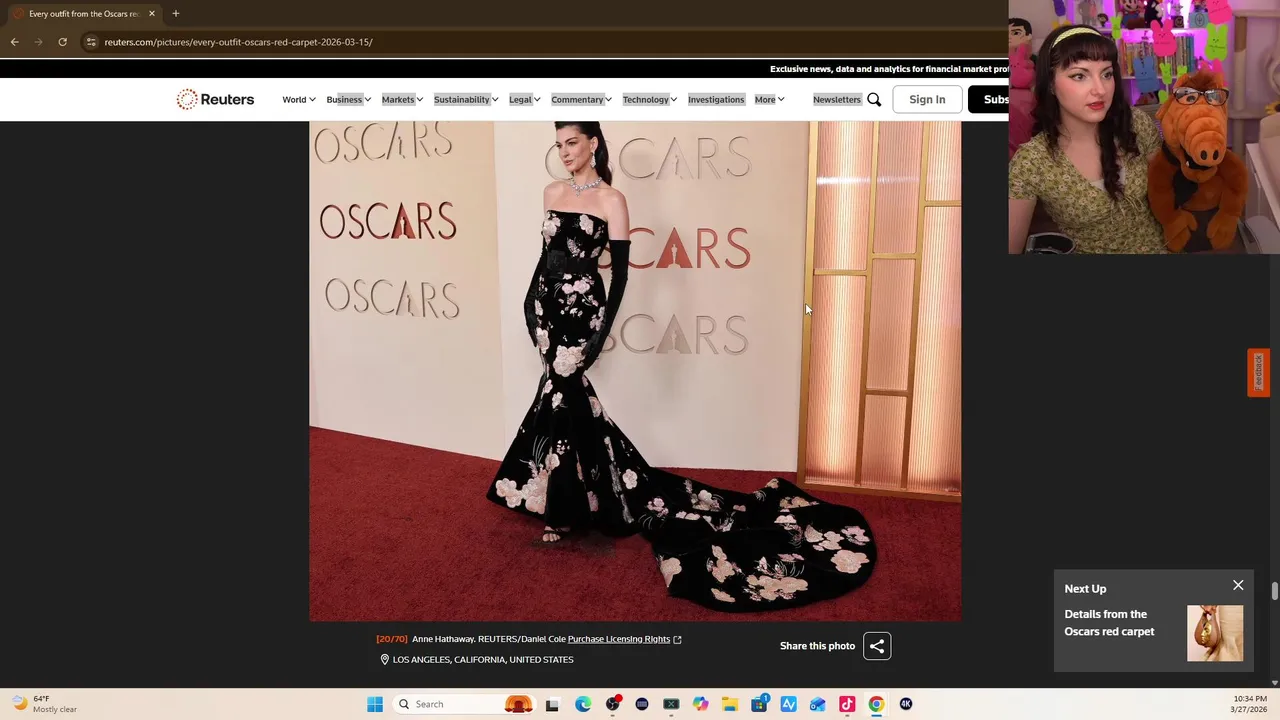Click the orange Feedback side tab
The image size is (1280, 720).
coord(1258,373)
